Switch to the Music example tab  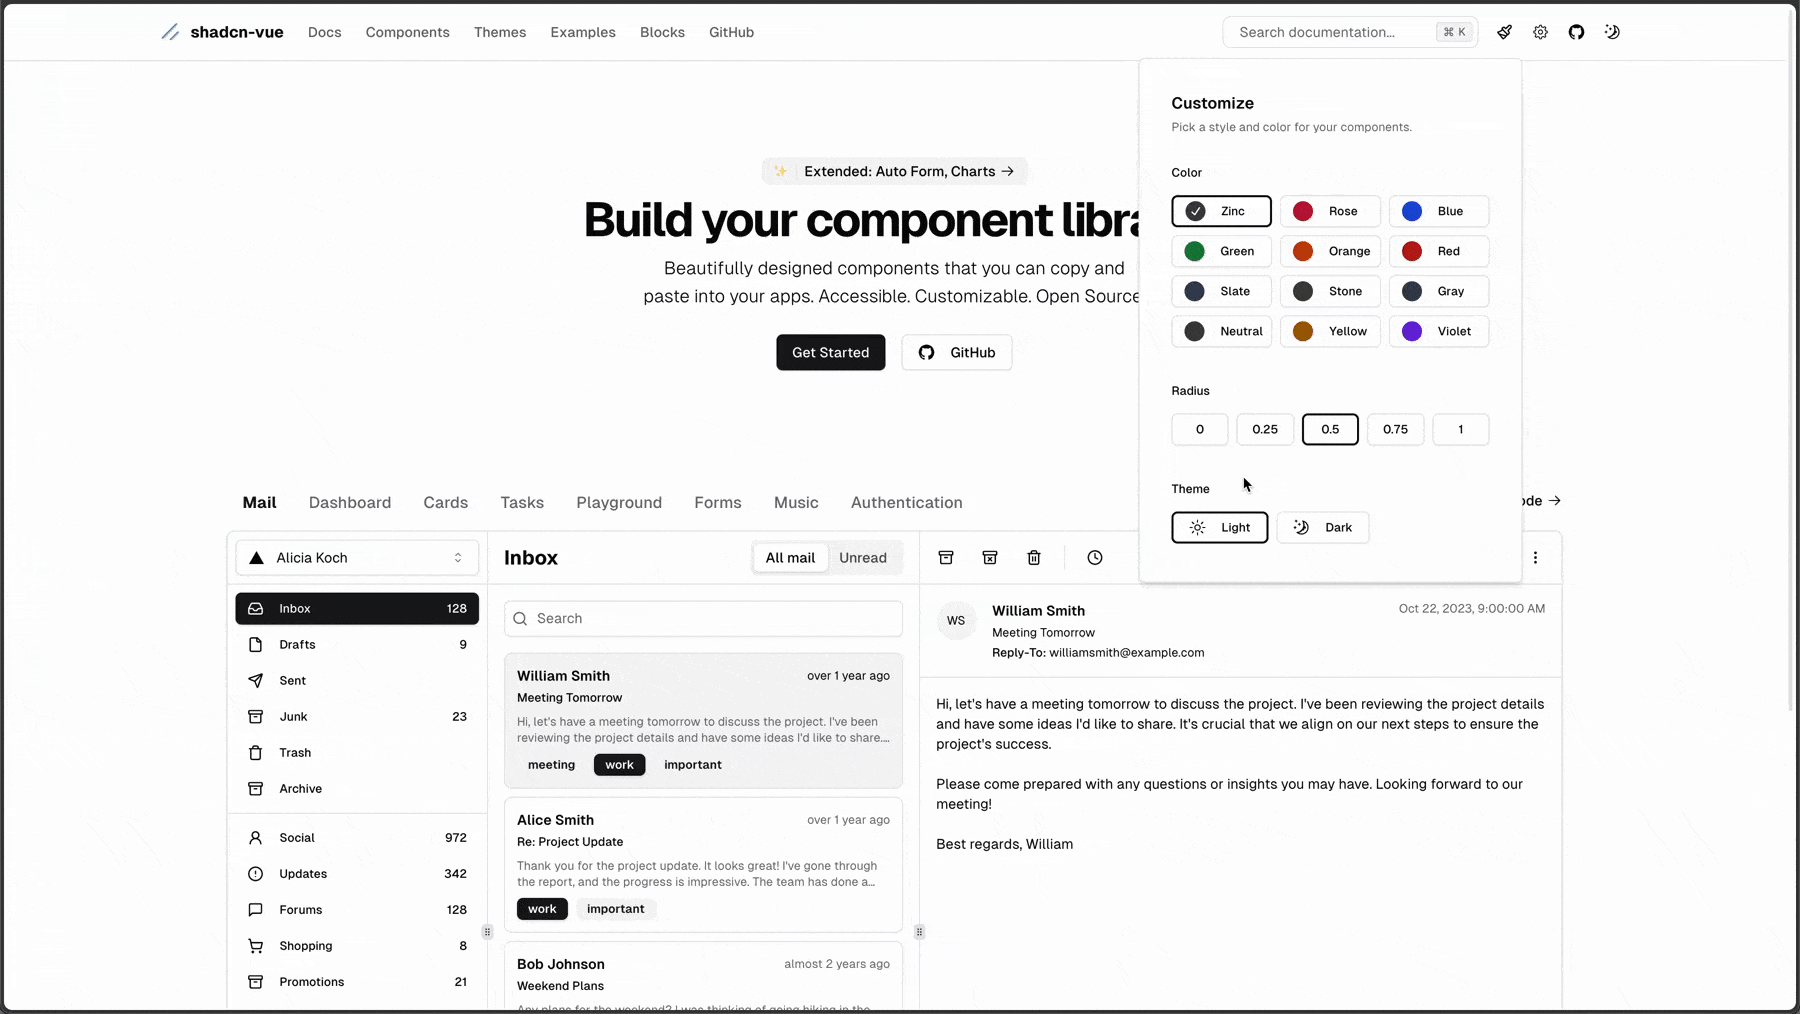(796, 502)
